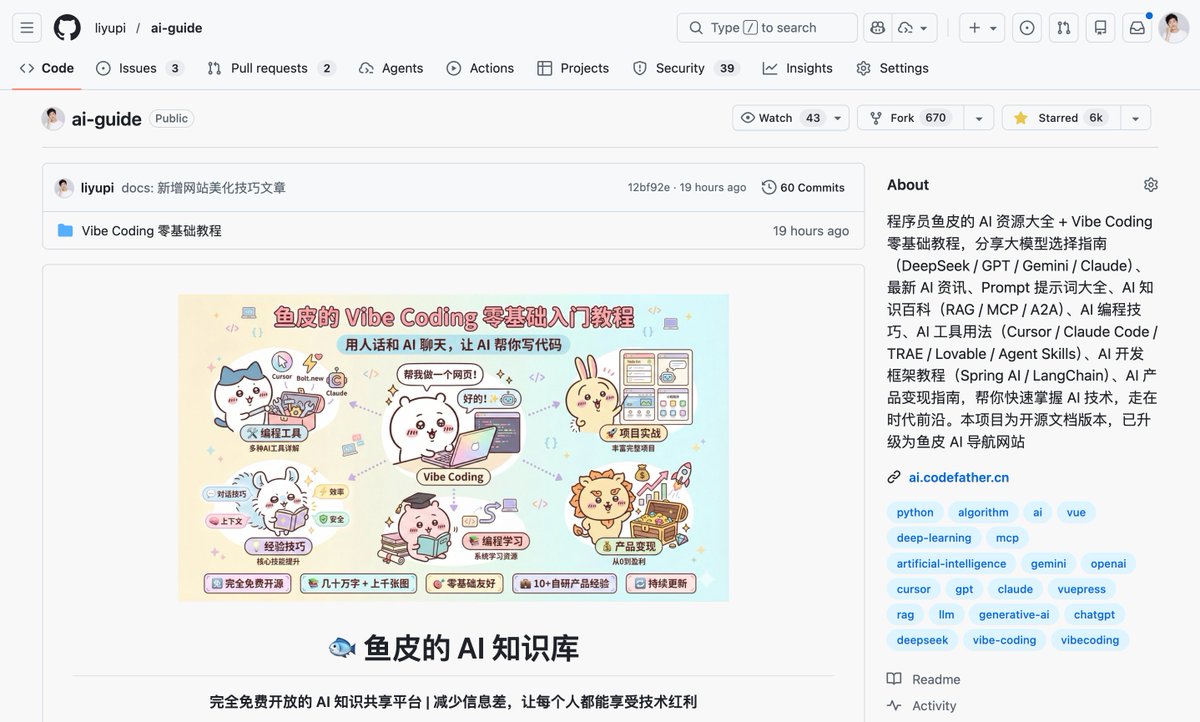Click the repository owner avatar next to ai-guide
The image size is (1200, 722).
pos(53,118)
